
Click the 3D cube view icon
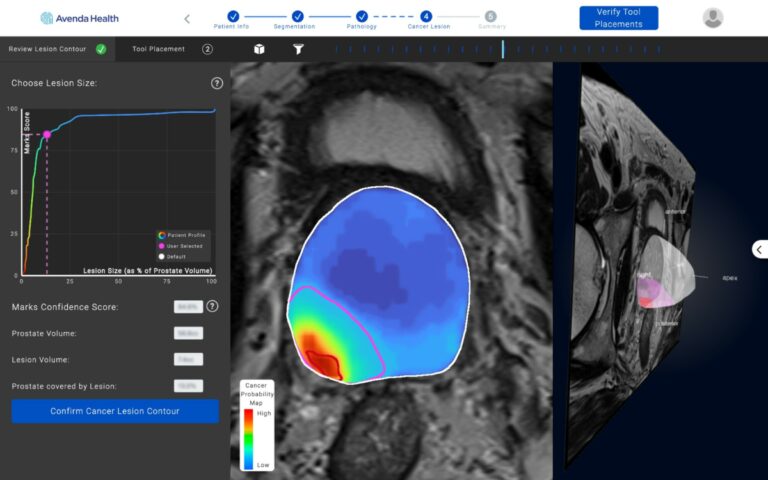tap(259, 49)
